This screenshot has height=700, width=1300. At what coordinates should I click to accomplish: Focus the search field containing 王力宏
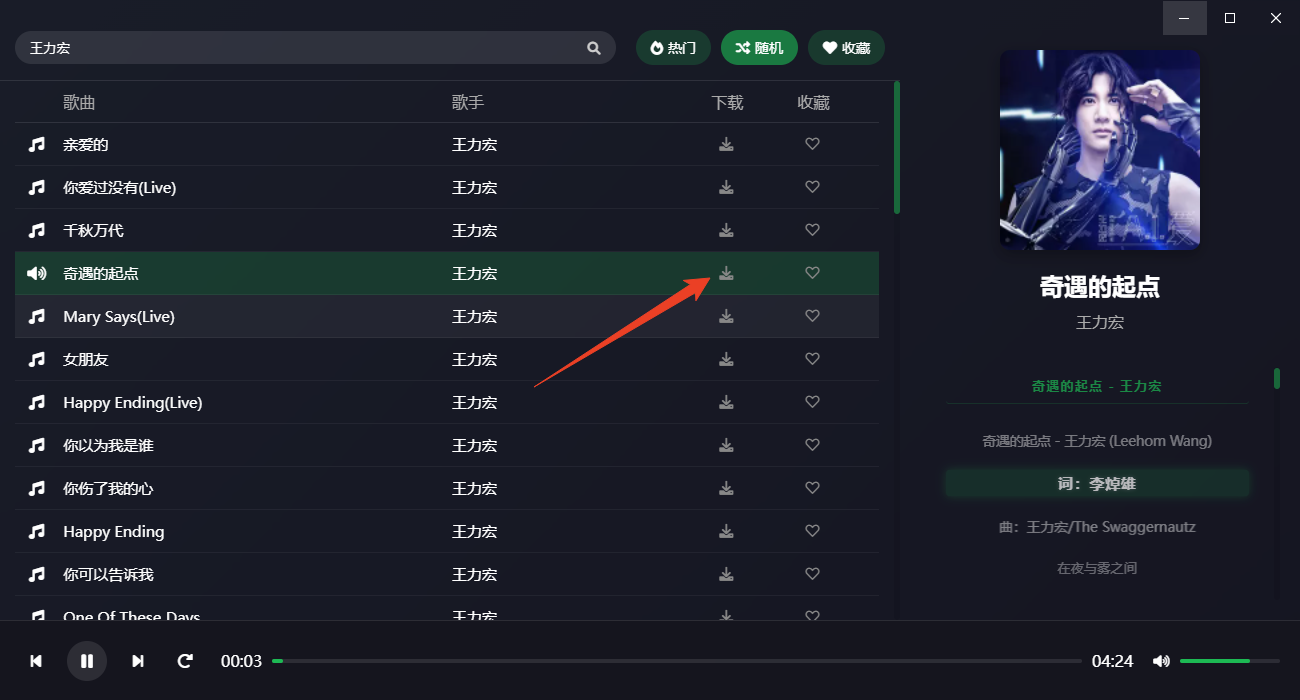300,48
